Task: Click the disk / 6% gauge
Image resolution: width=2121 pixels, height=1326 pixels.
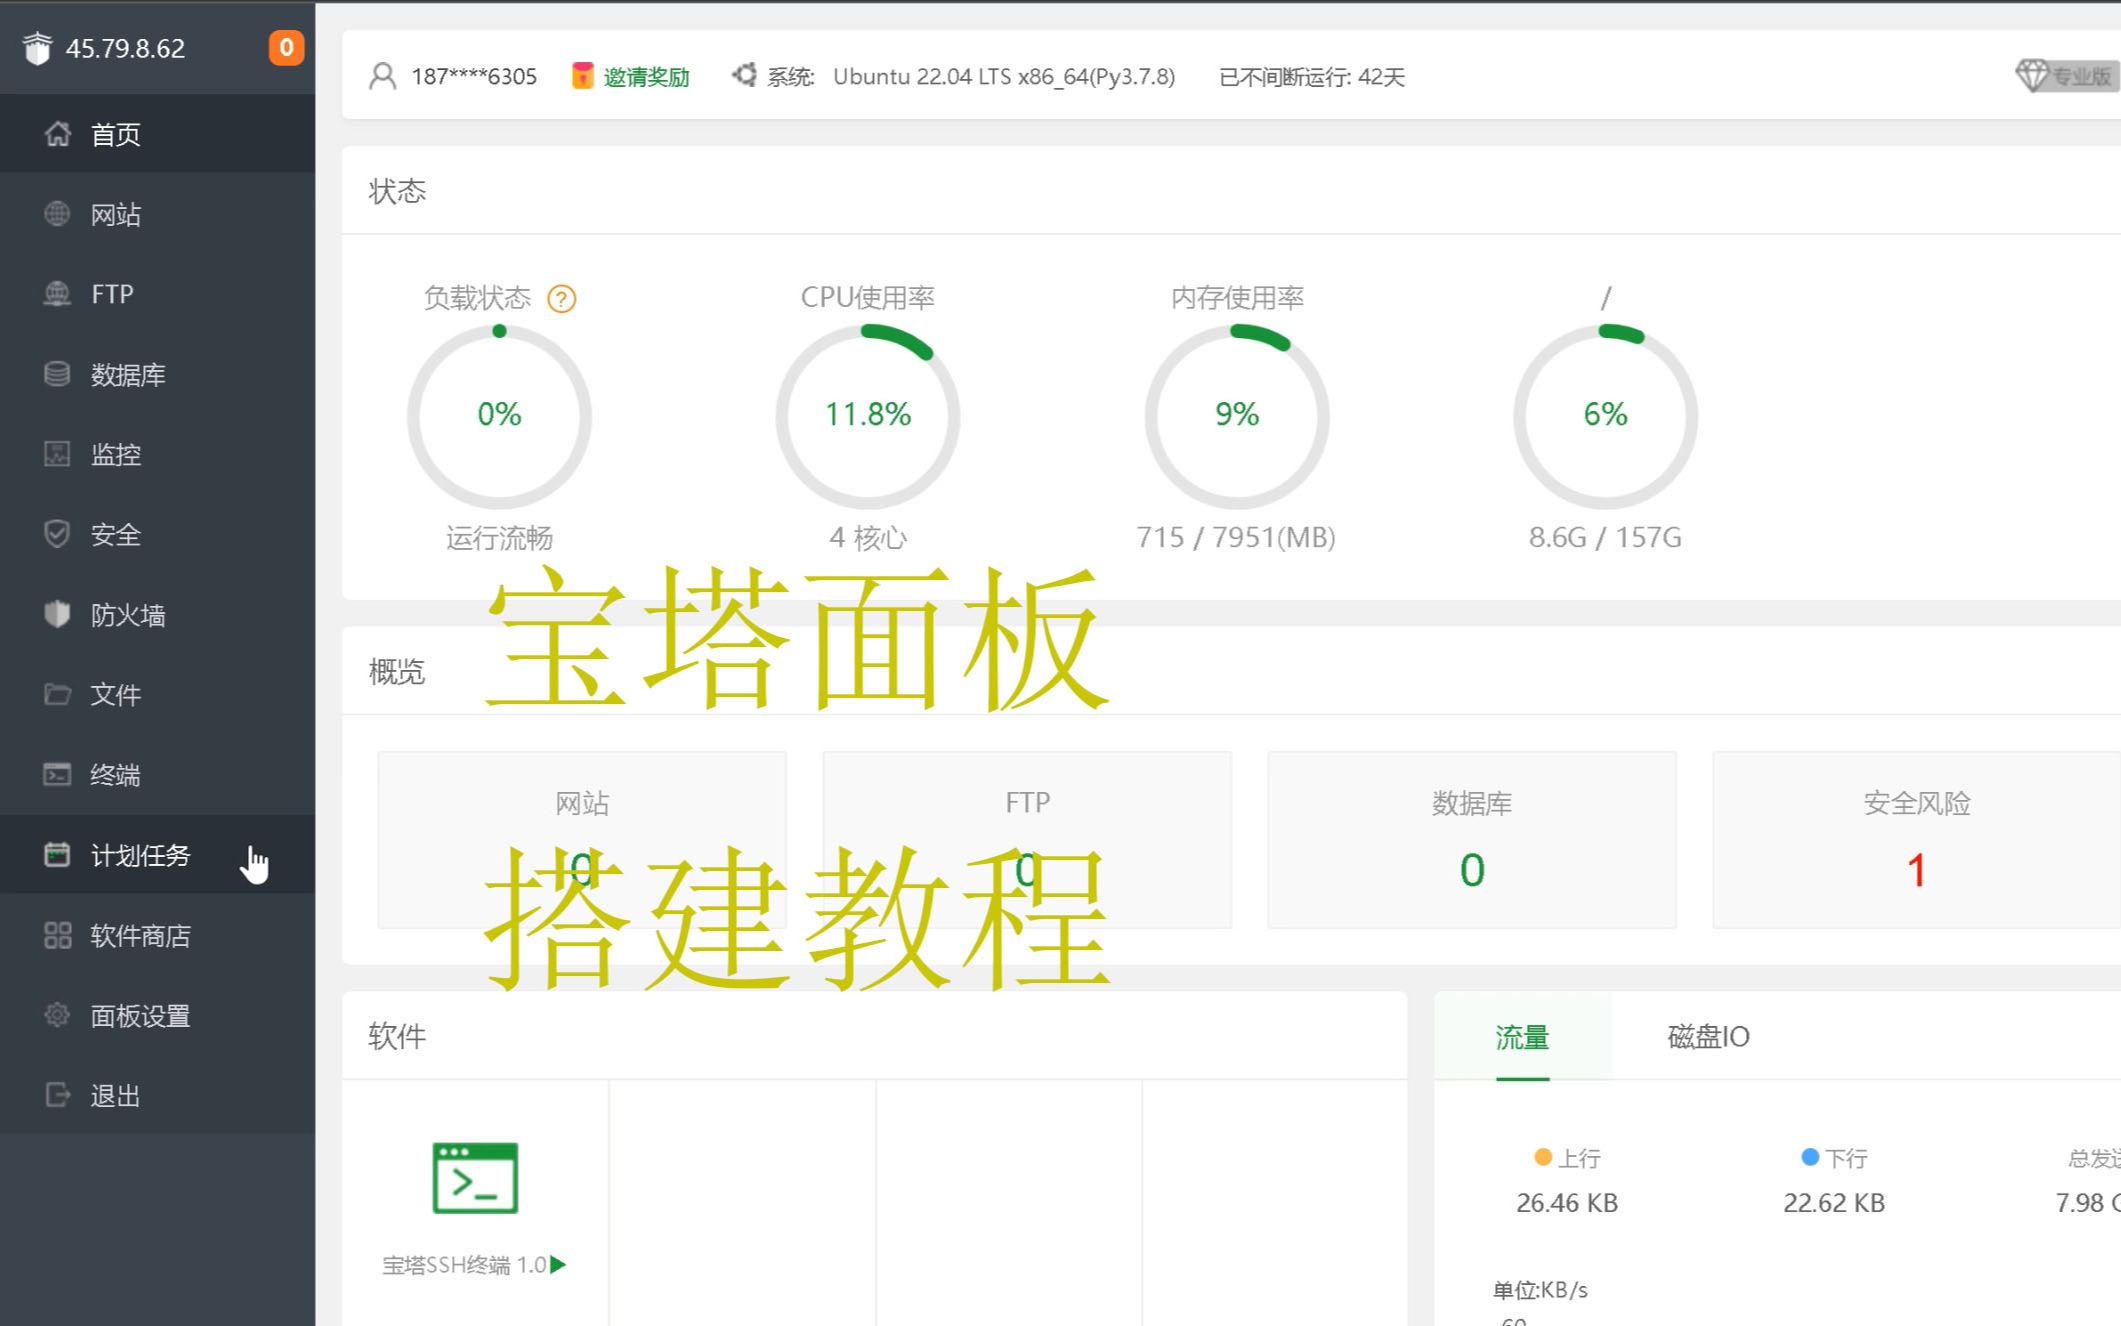Action: [1605, 415]
